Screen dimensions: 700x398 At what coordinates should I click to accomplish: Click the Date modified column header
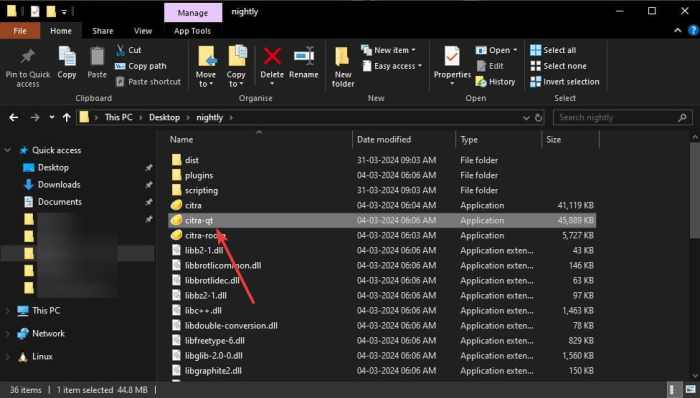point(384,139)
